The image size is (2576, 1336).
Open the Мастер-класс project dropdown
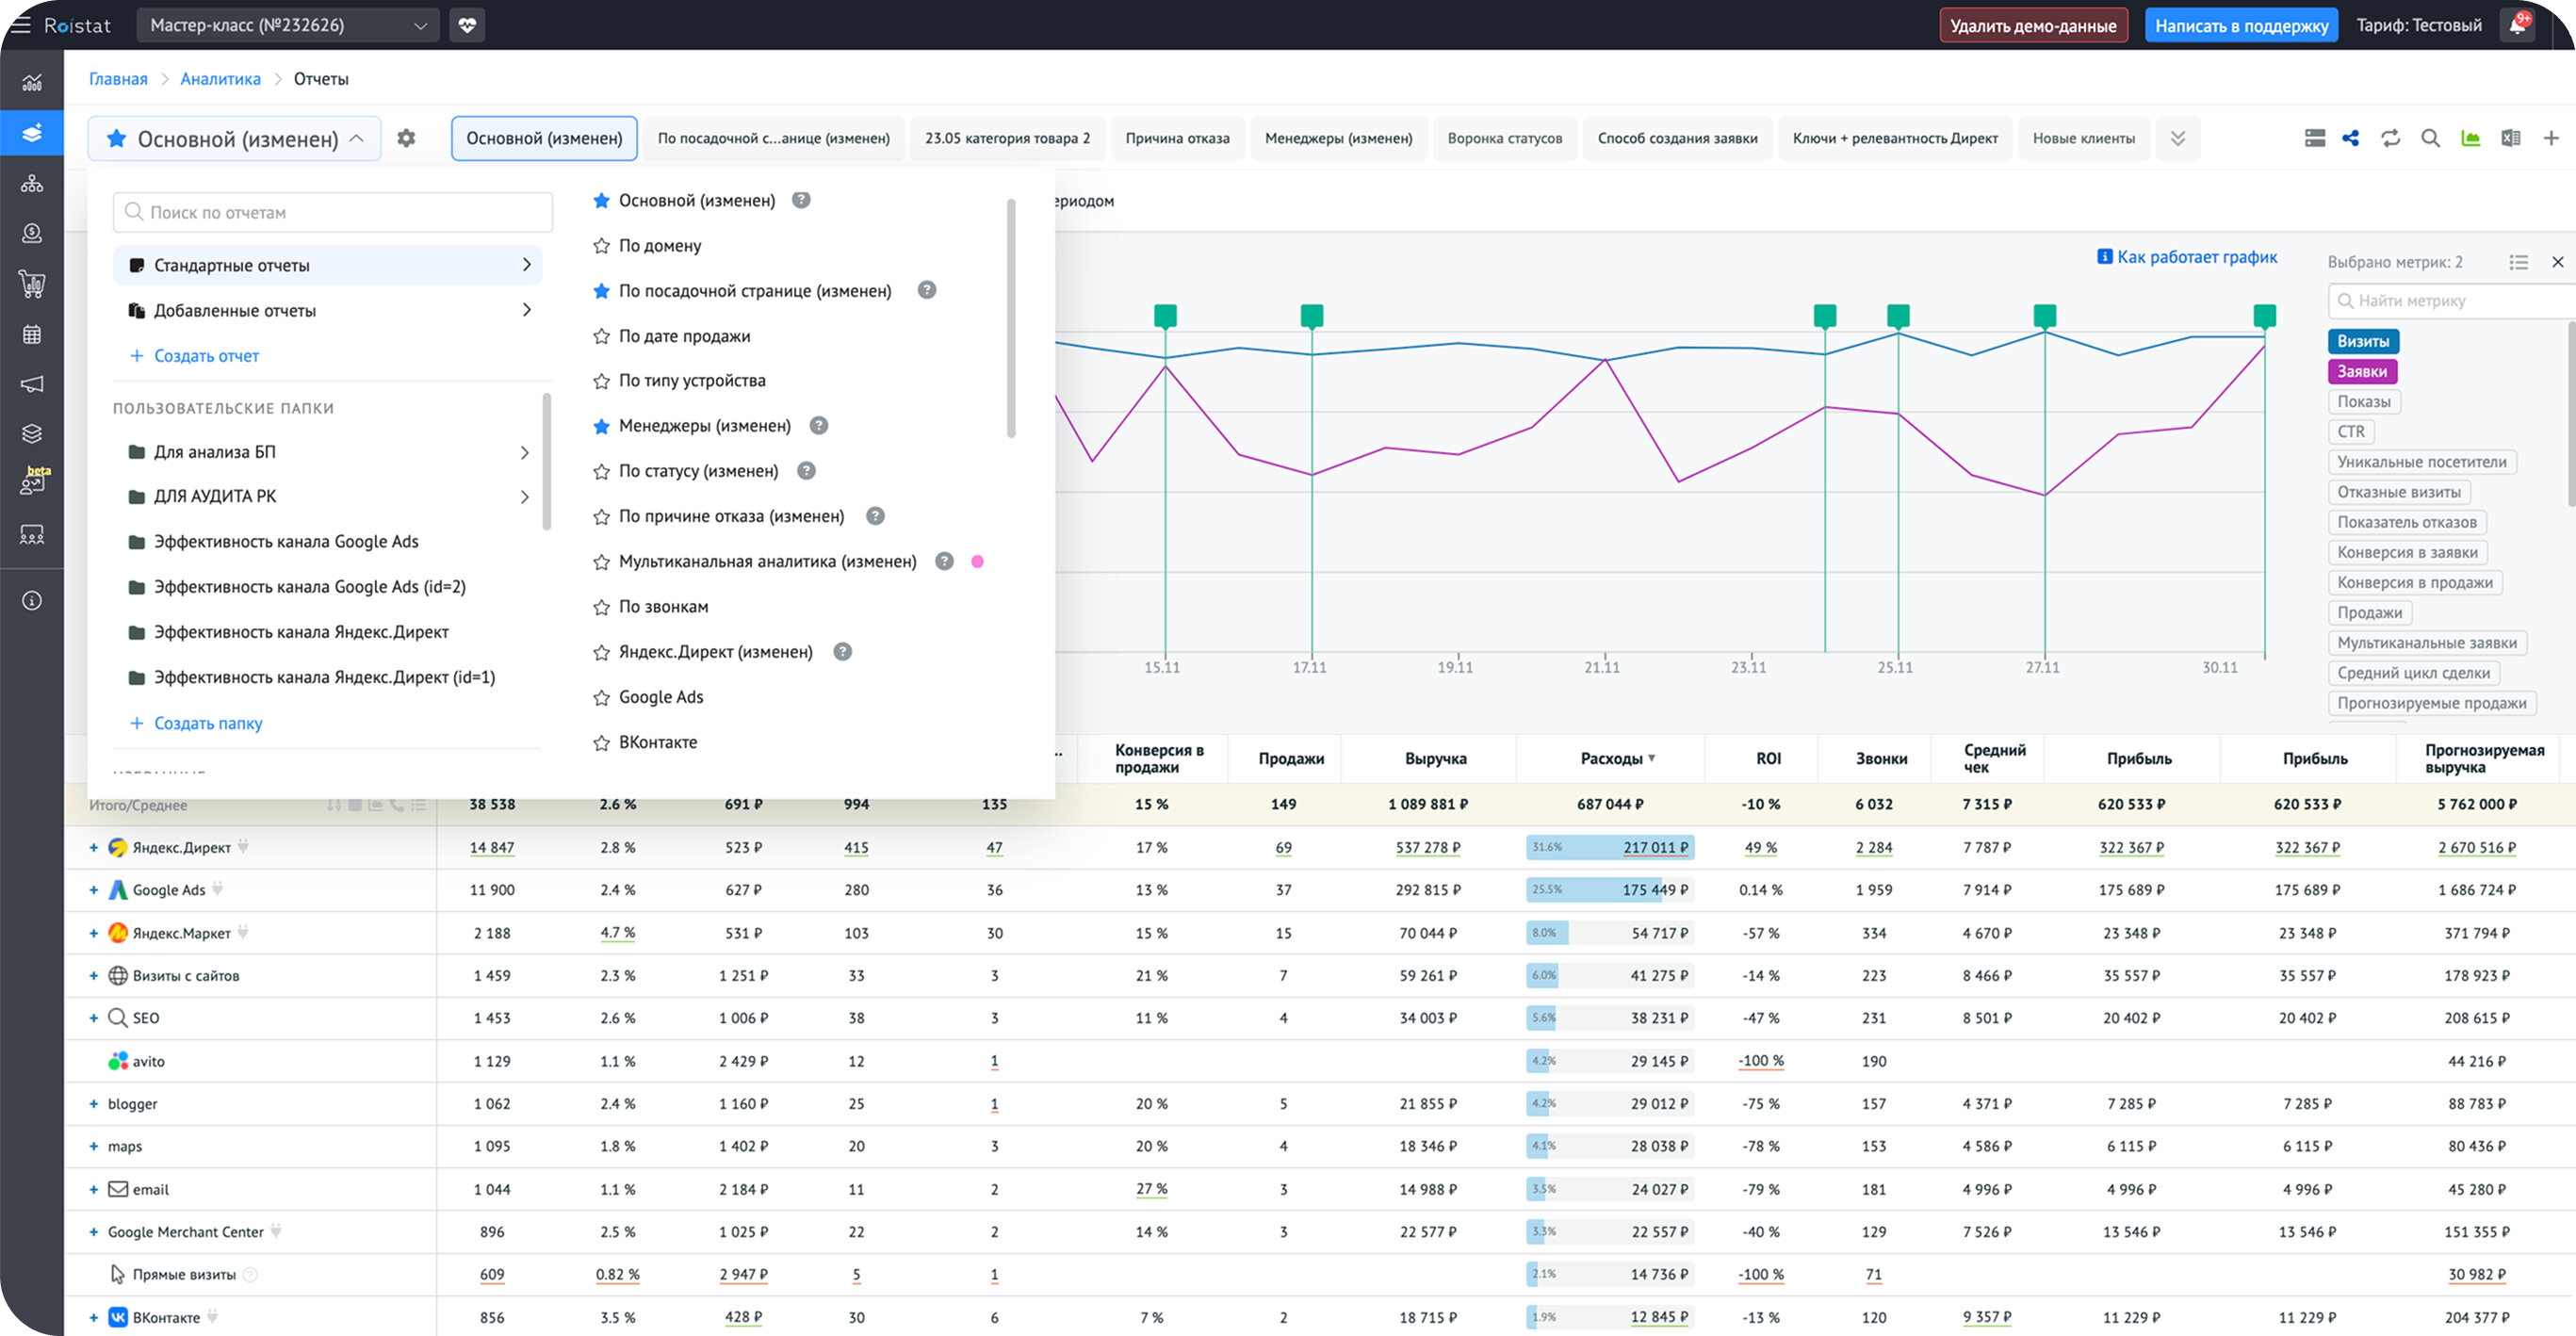coord(287,25)
